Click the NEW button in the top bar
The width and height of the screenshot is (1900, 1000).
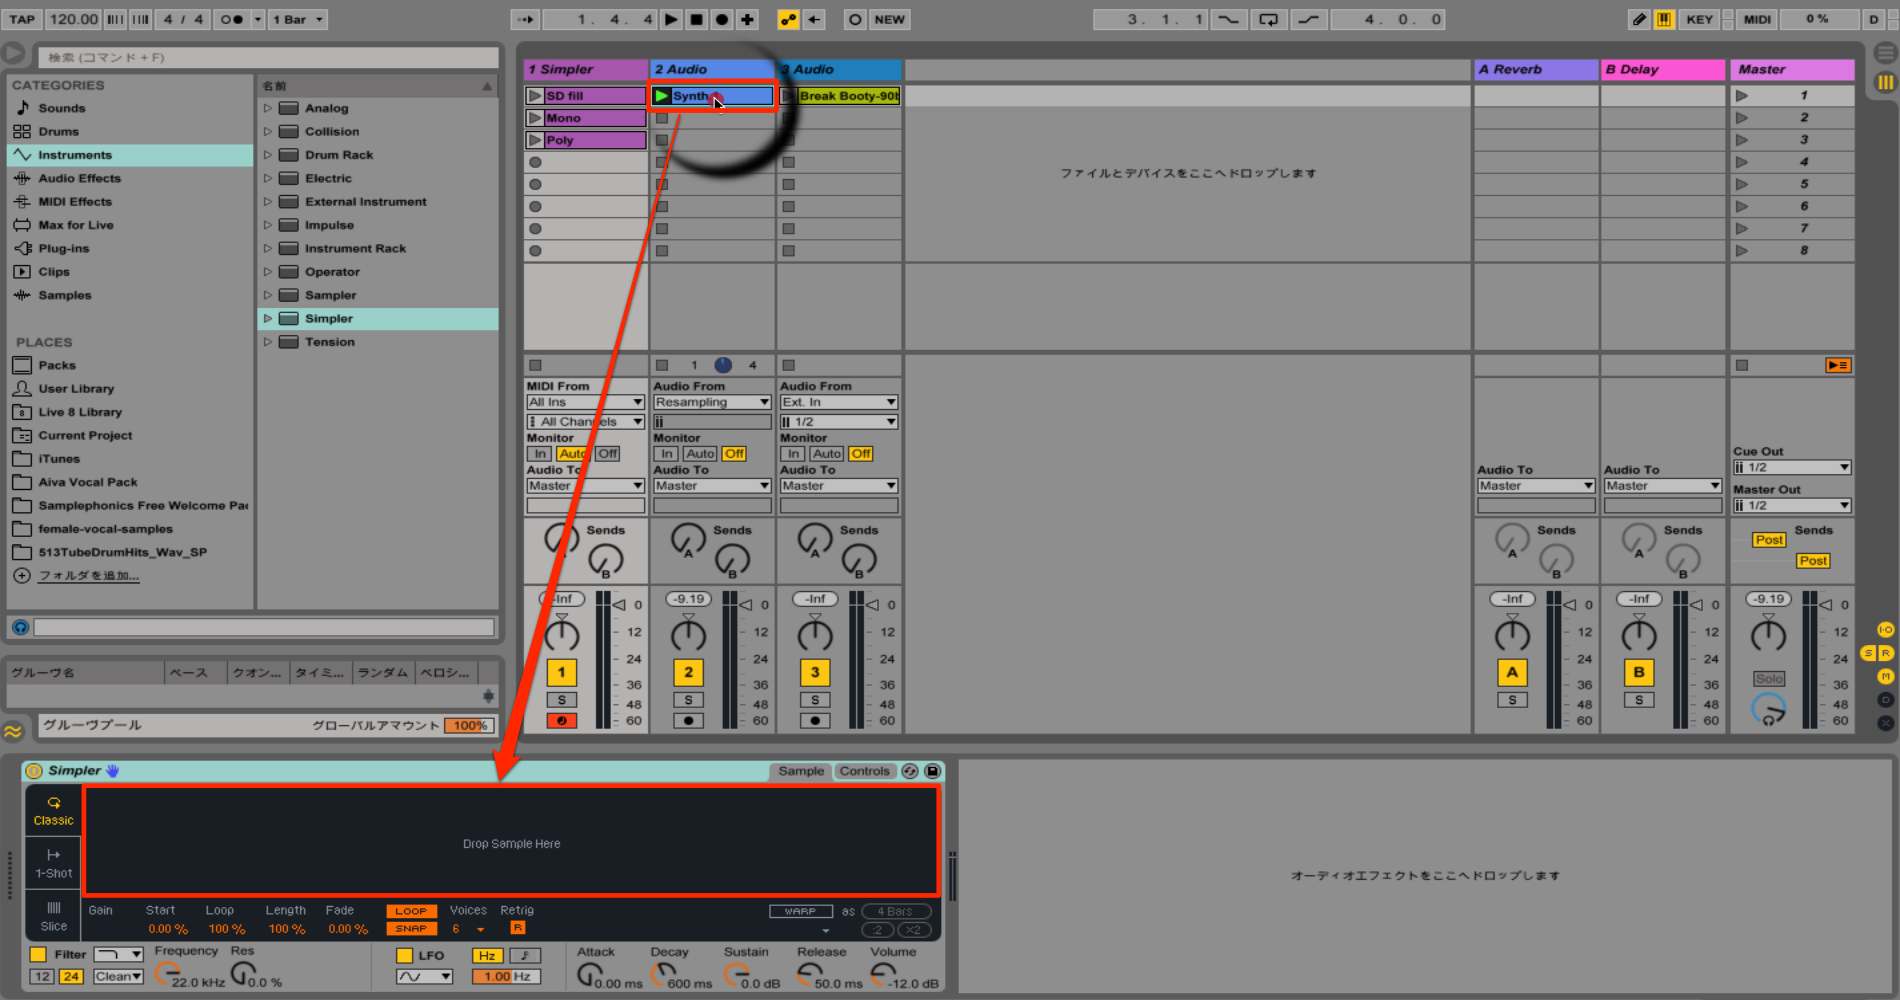pos(889,19)
